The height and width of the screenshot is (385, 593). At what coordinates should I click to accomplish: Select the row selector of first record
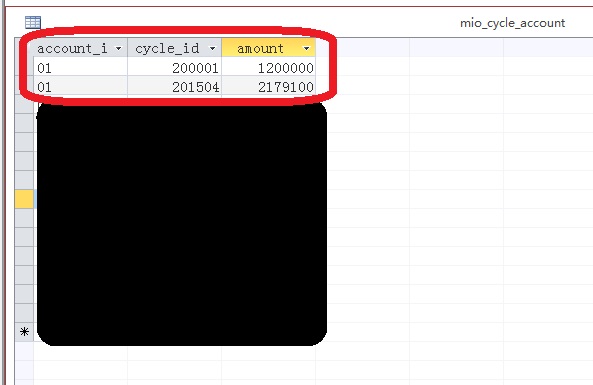(25, 67)
